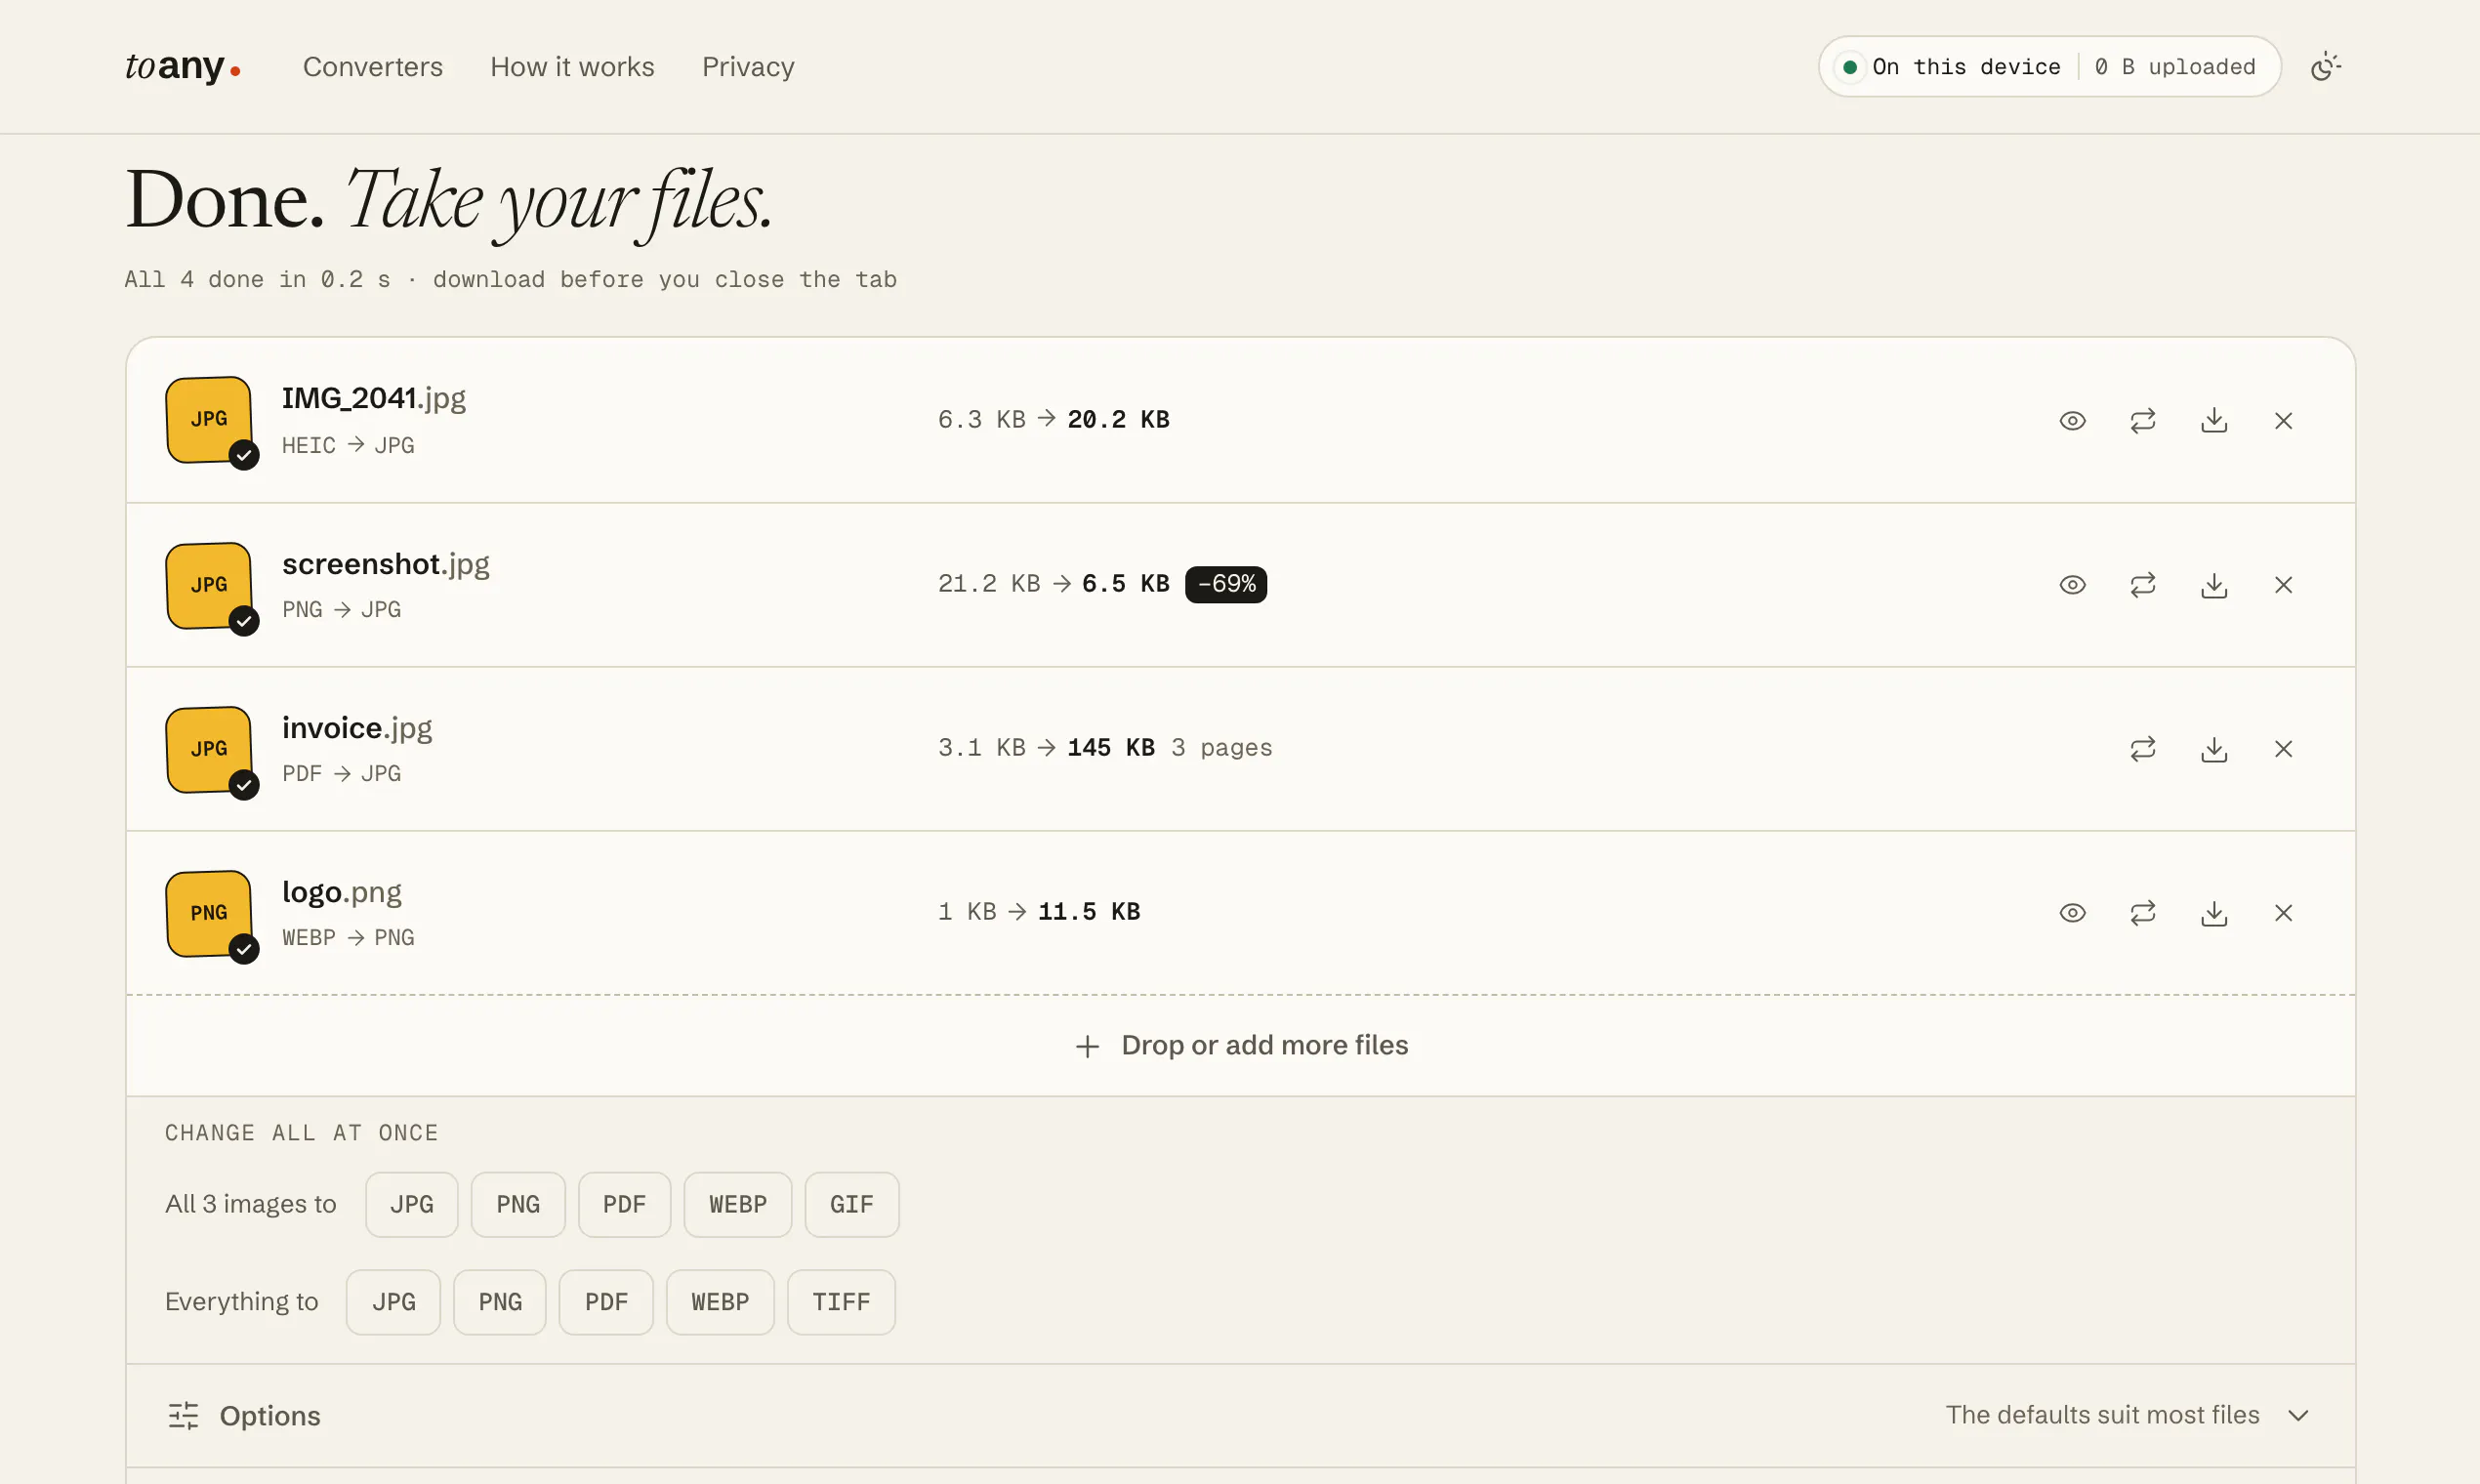Convert everything to TIFF
Image resolution: width=2480 pixels, height=1484 pixels.
841,1303
